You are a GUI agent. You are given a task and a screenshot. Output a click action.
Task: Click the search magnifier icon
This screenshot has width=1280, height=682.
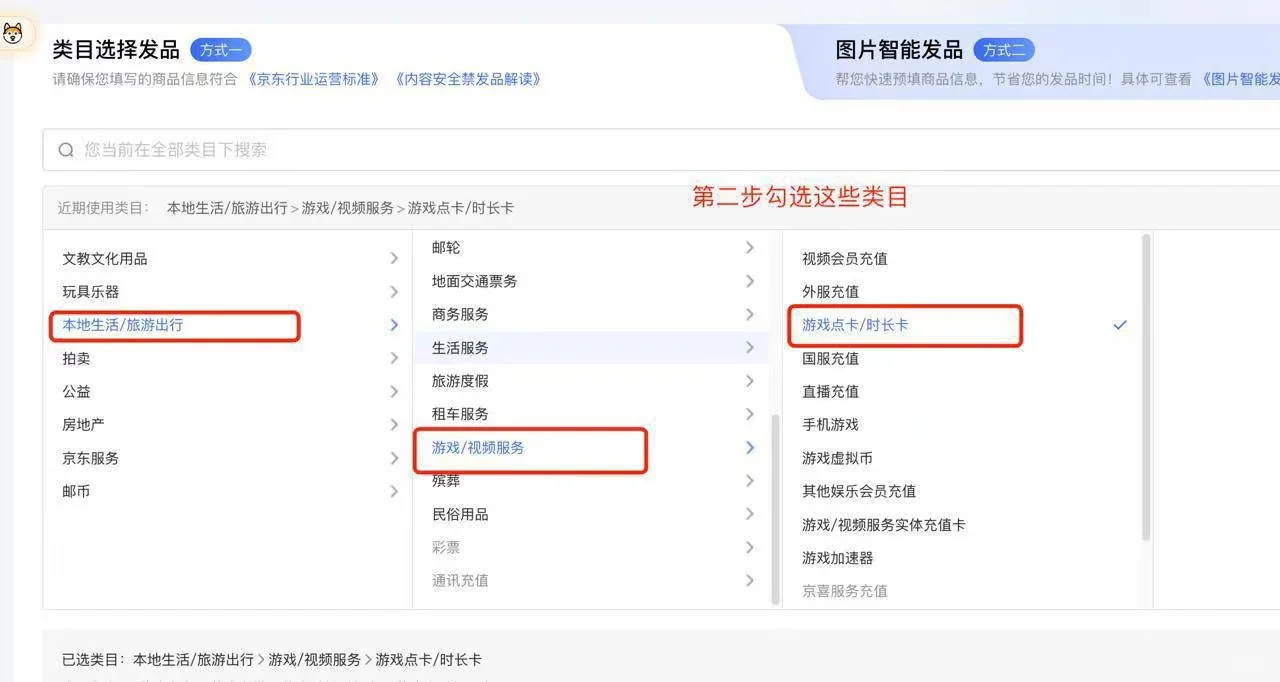(x=66, y=150)
